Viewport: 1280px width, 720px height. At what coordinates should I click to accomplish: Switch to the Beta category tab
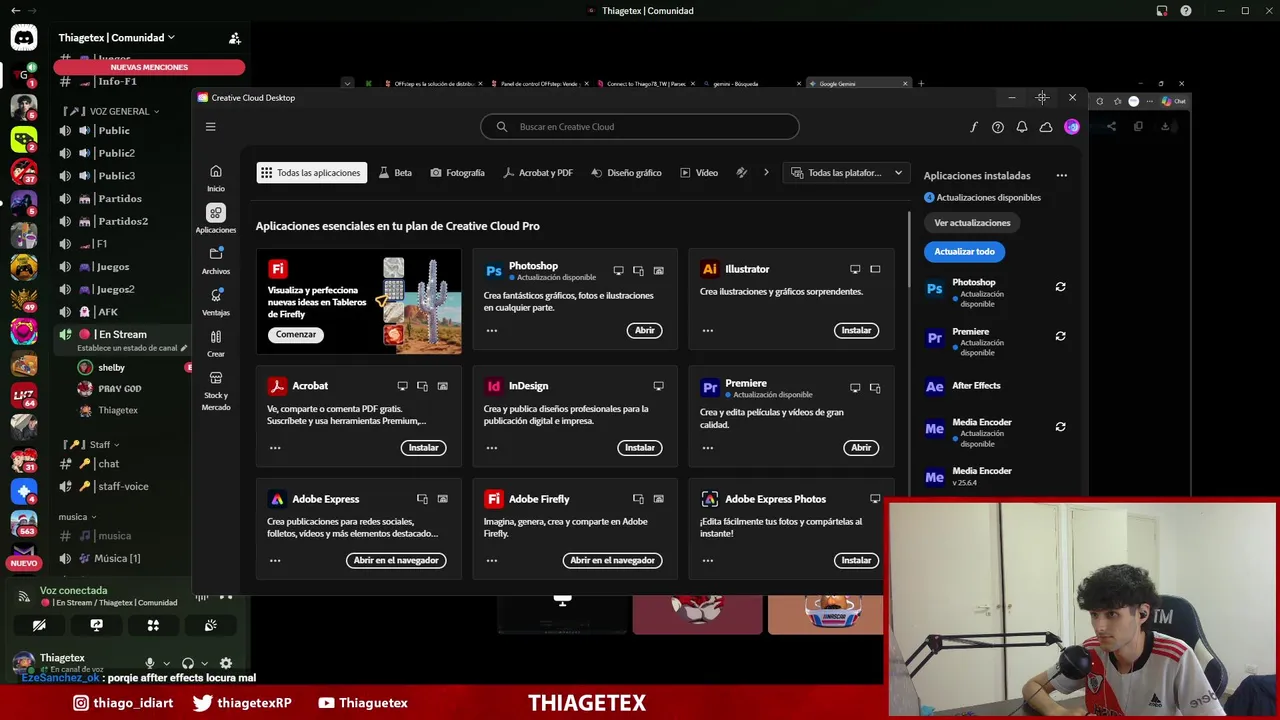395,173
